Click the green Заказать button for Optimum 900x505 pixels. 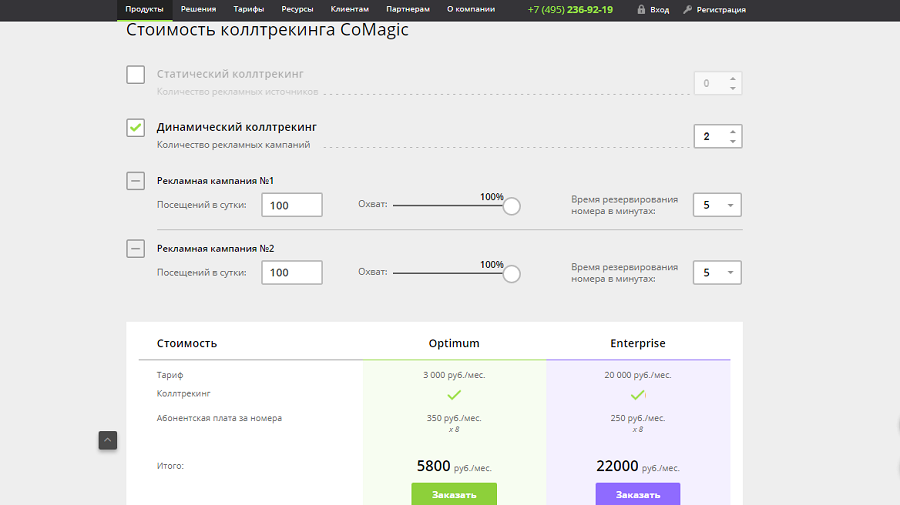[454, 494]
